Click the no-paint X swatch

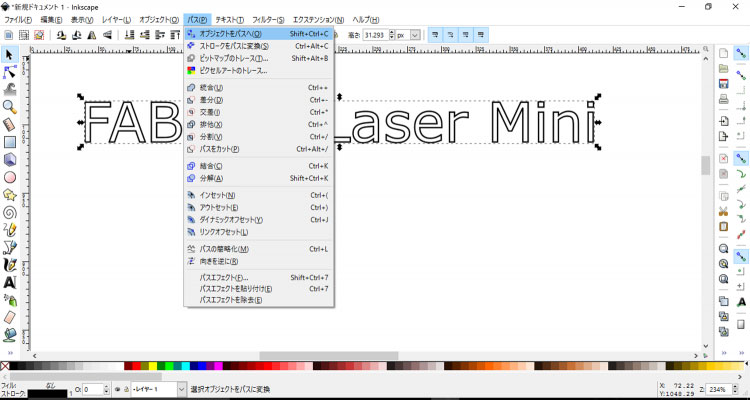(x=5, y=366)
